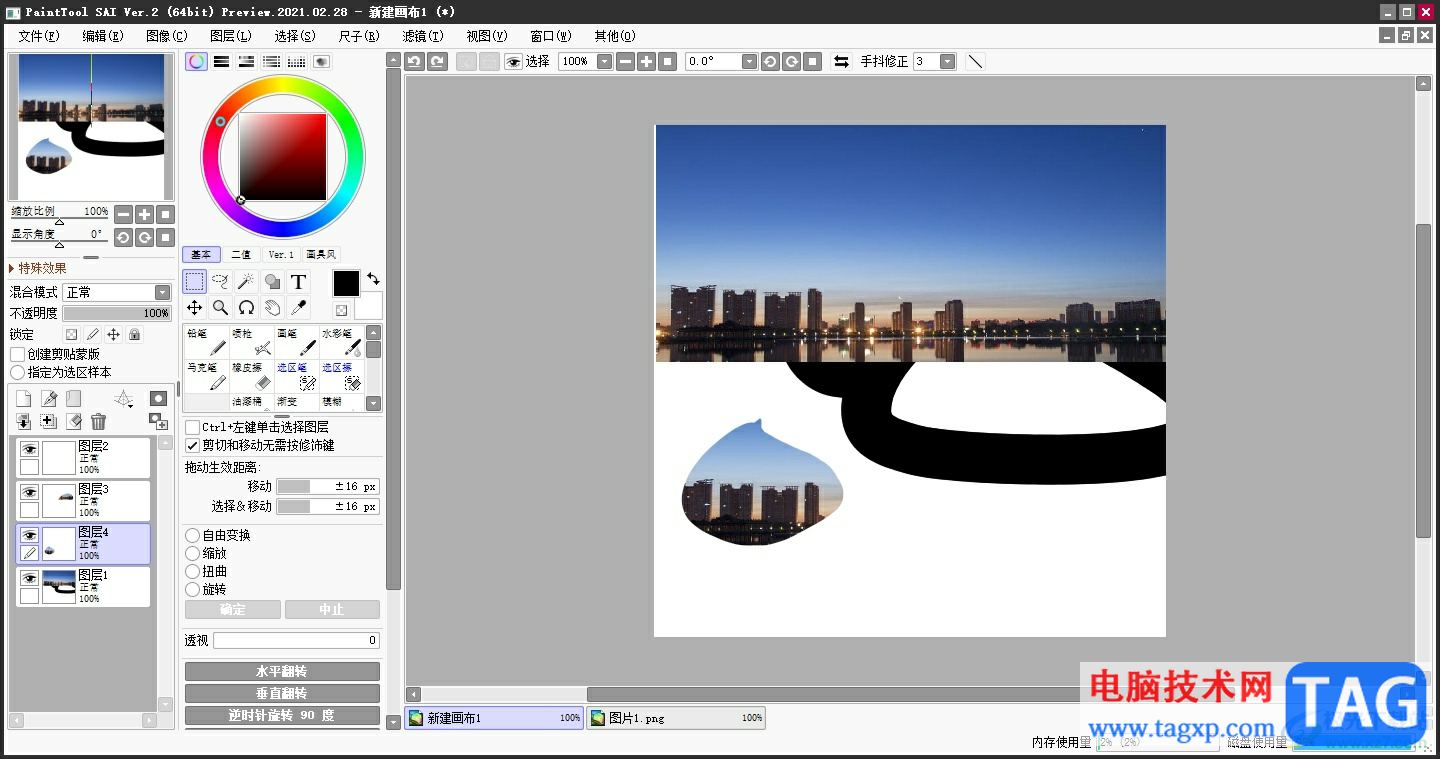This screenshot has width=1440, height=759.
Task: Choose the 水彩笔 watercolor brush
Action: (x=342, y=342)
